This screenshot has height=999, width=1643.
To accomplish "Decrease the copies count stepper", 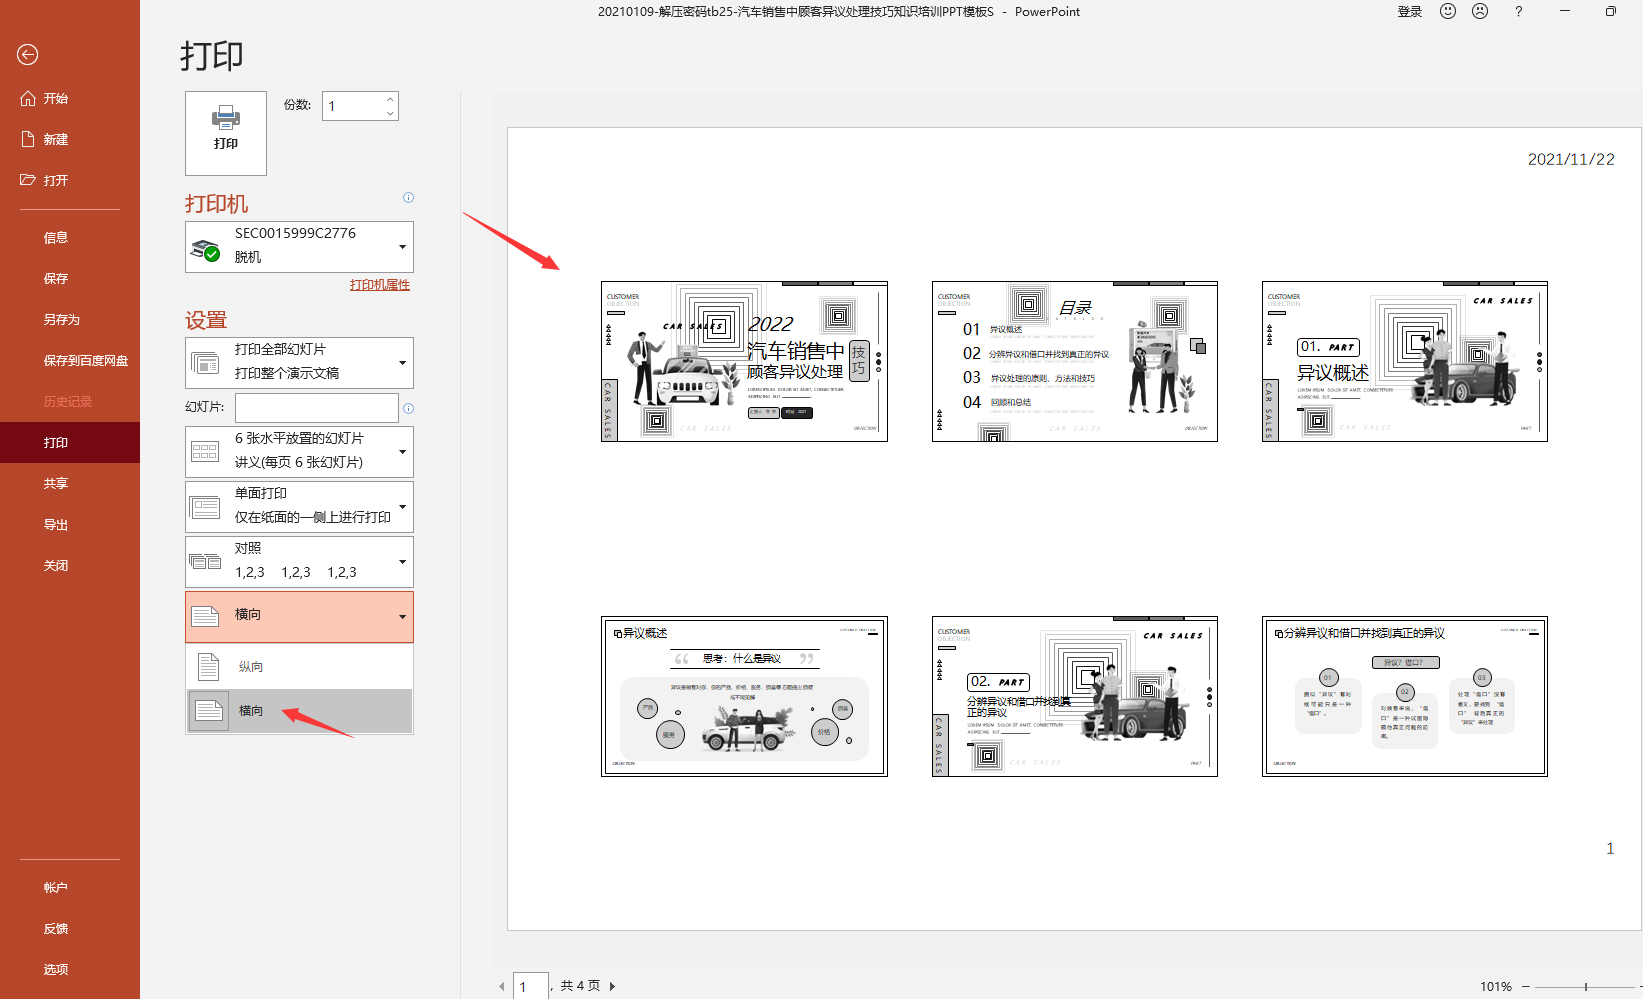I will point(390,113).
